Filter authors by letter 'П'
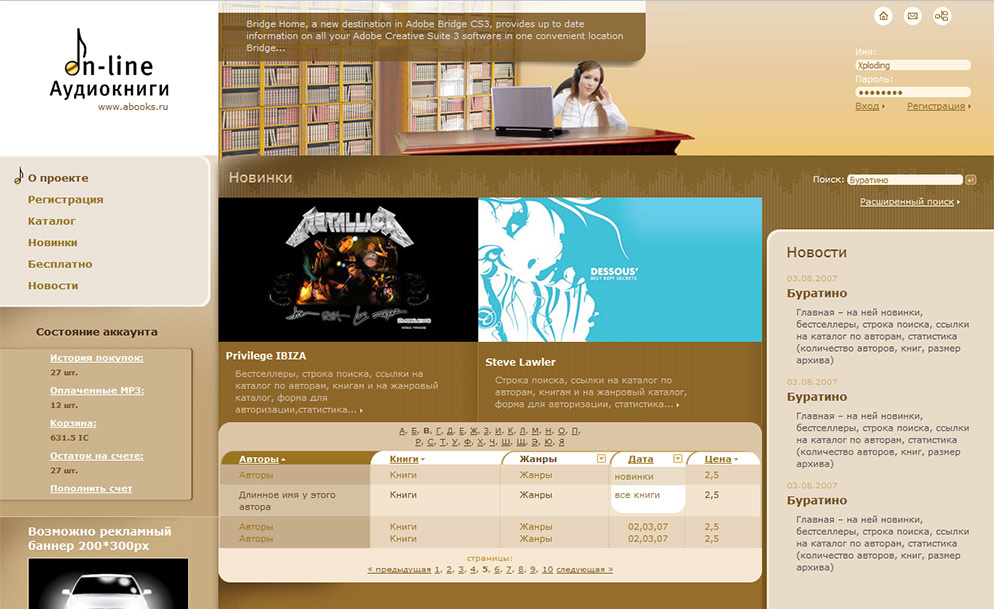This screenshot has width=994, height=609. 575,431
